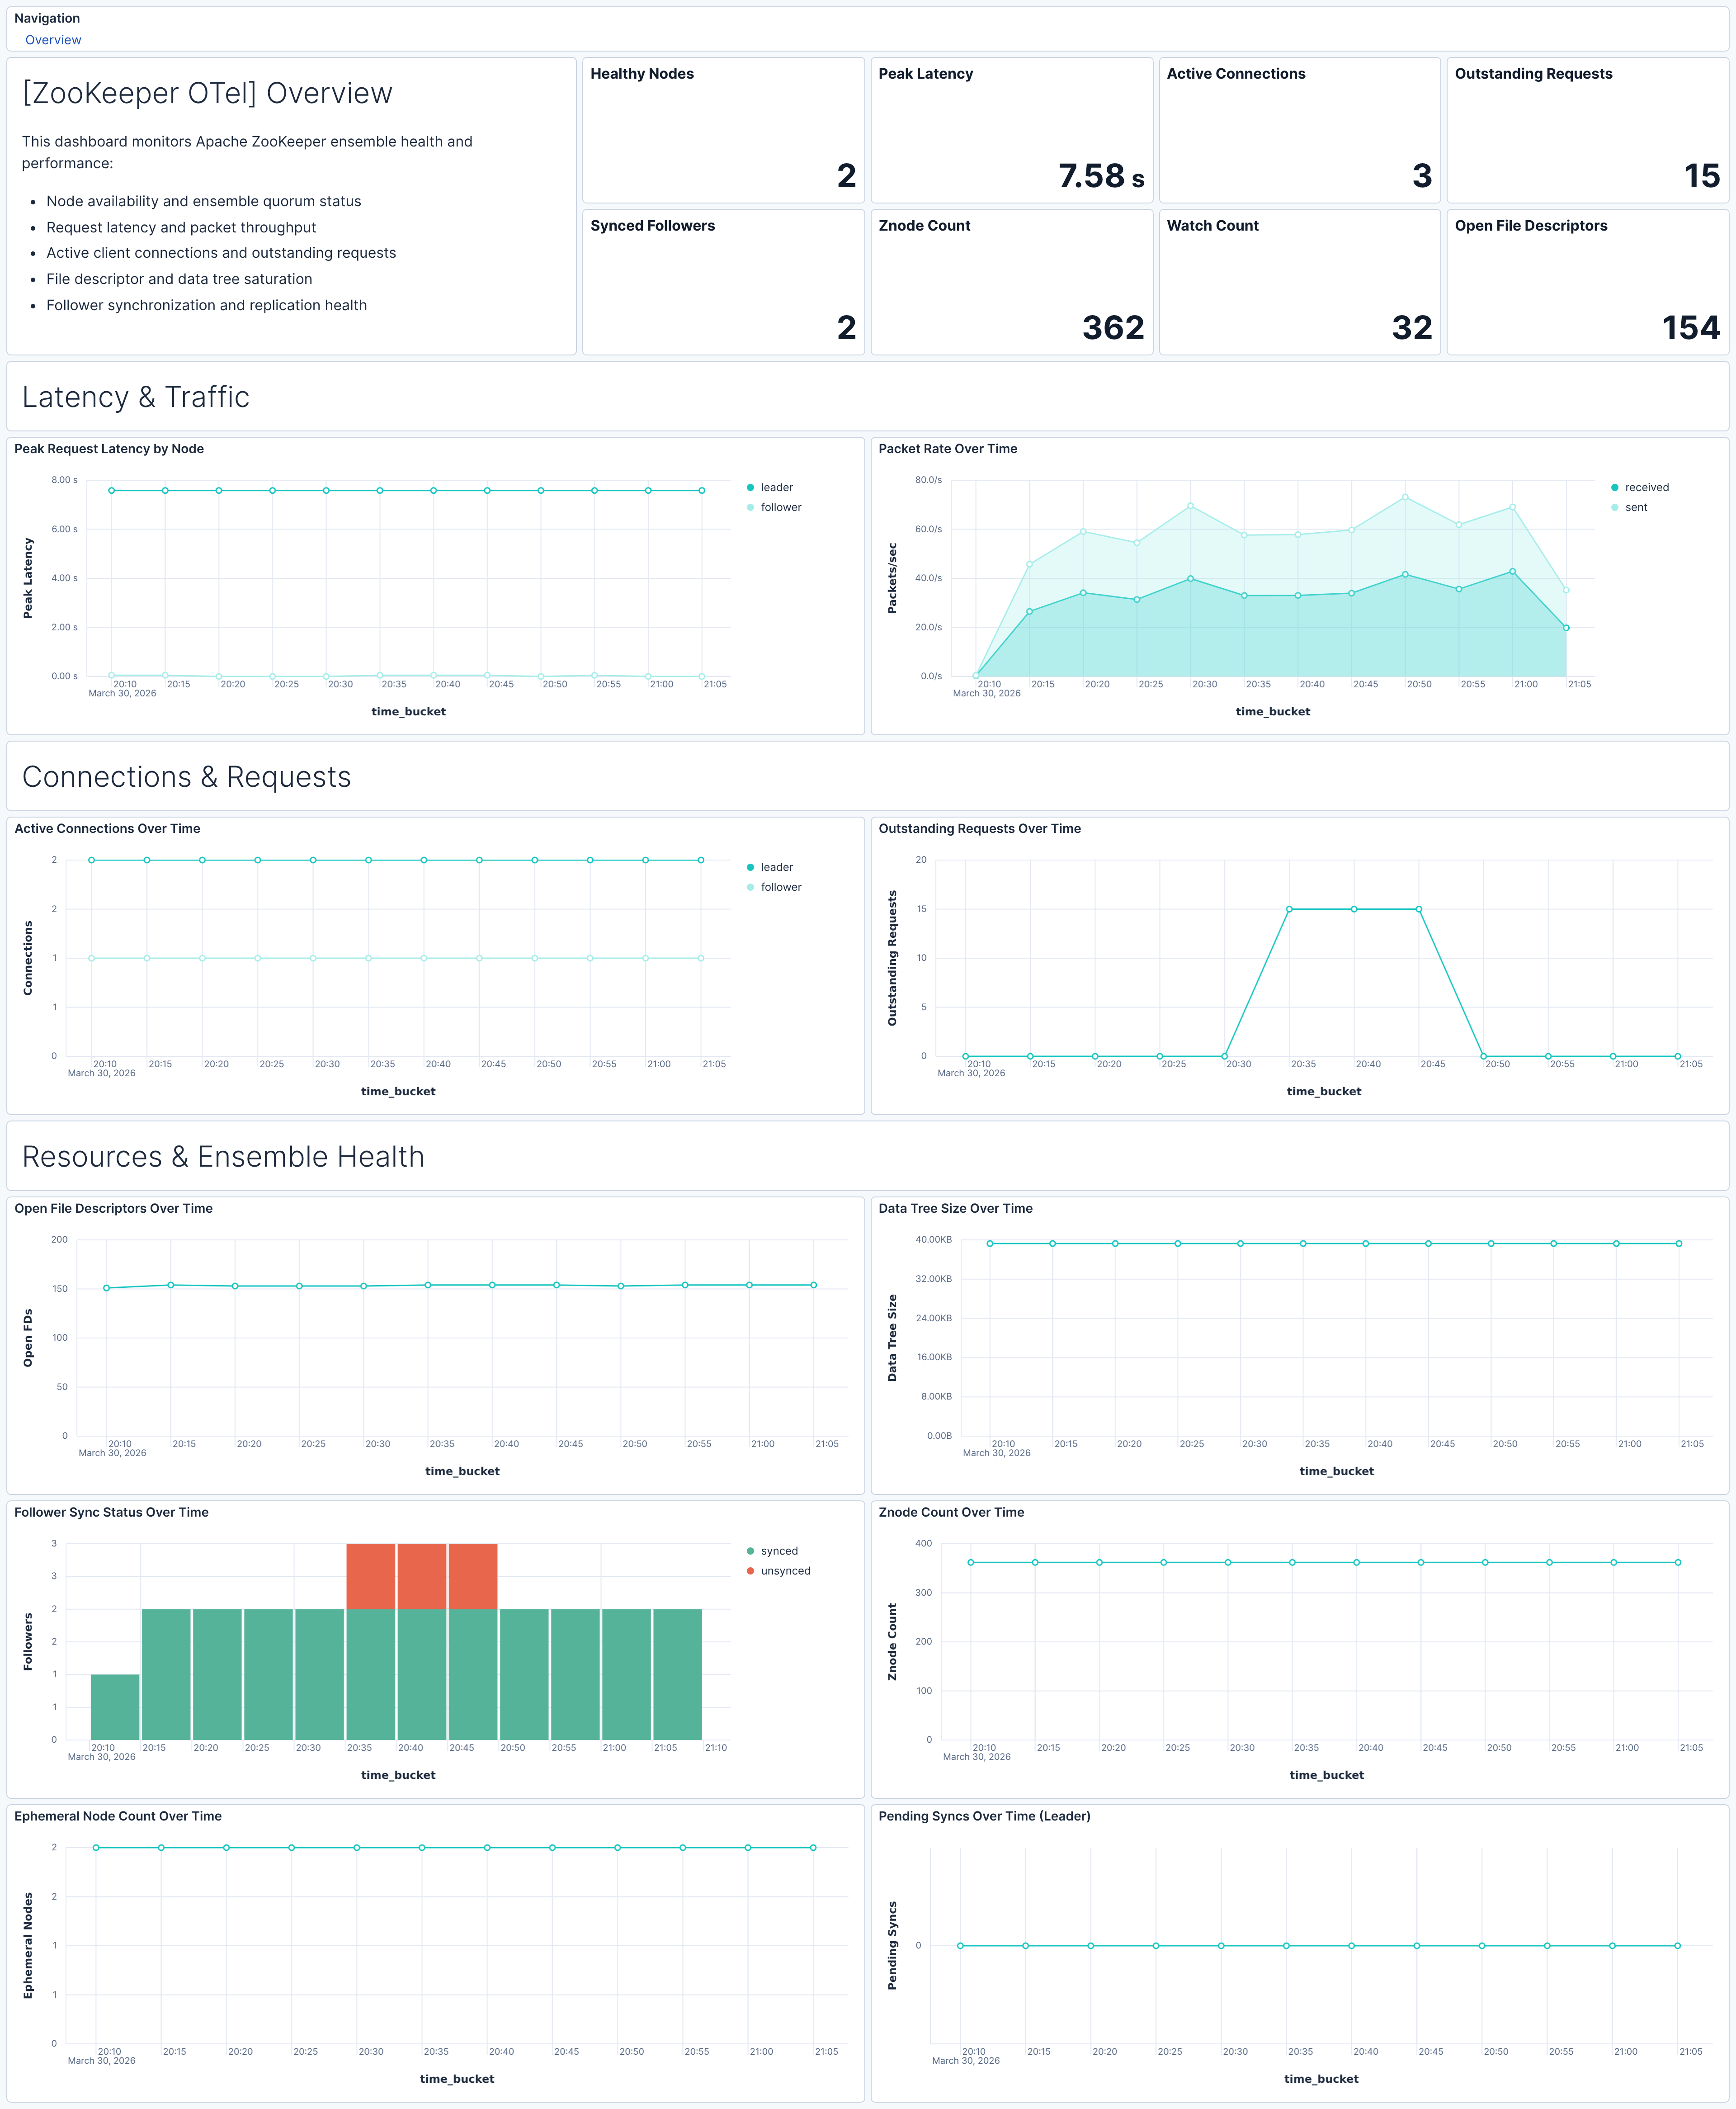Screen dimensions: 1736x2109
Task: Click the Open File Descriptors 154 metric
Action: 1690,328
